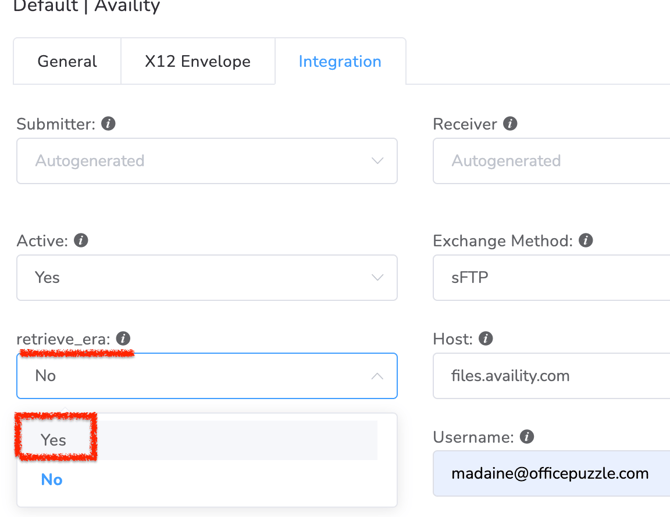This screenshot has width=670, height=517.
Task: Collapse the retrieve_era dropdown
Action: click(x=377, y=376)
